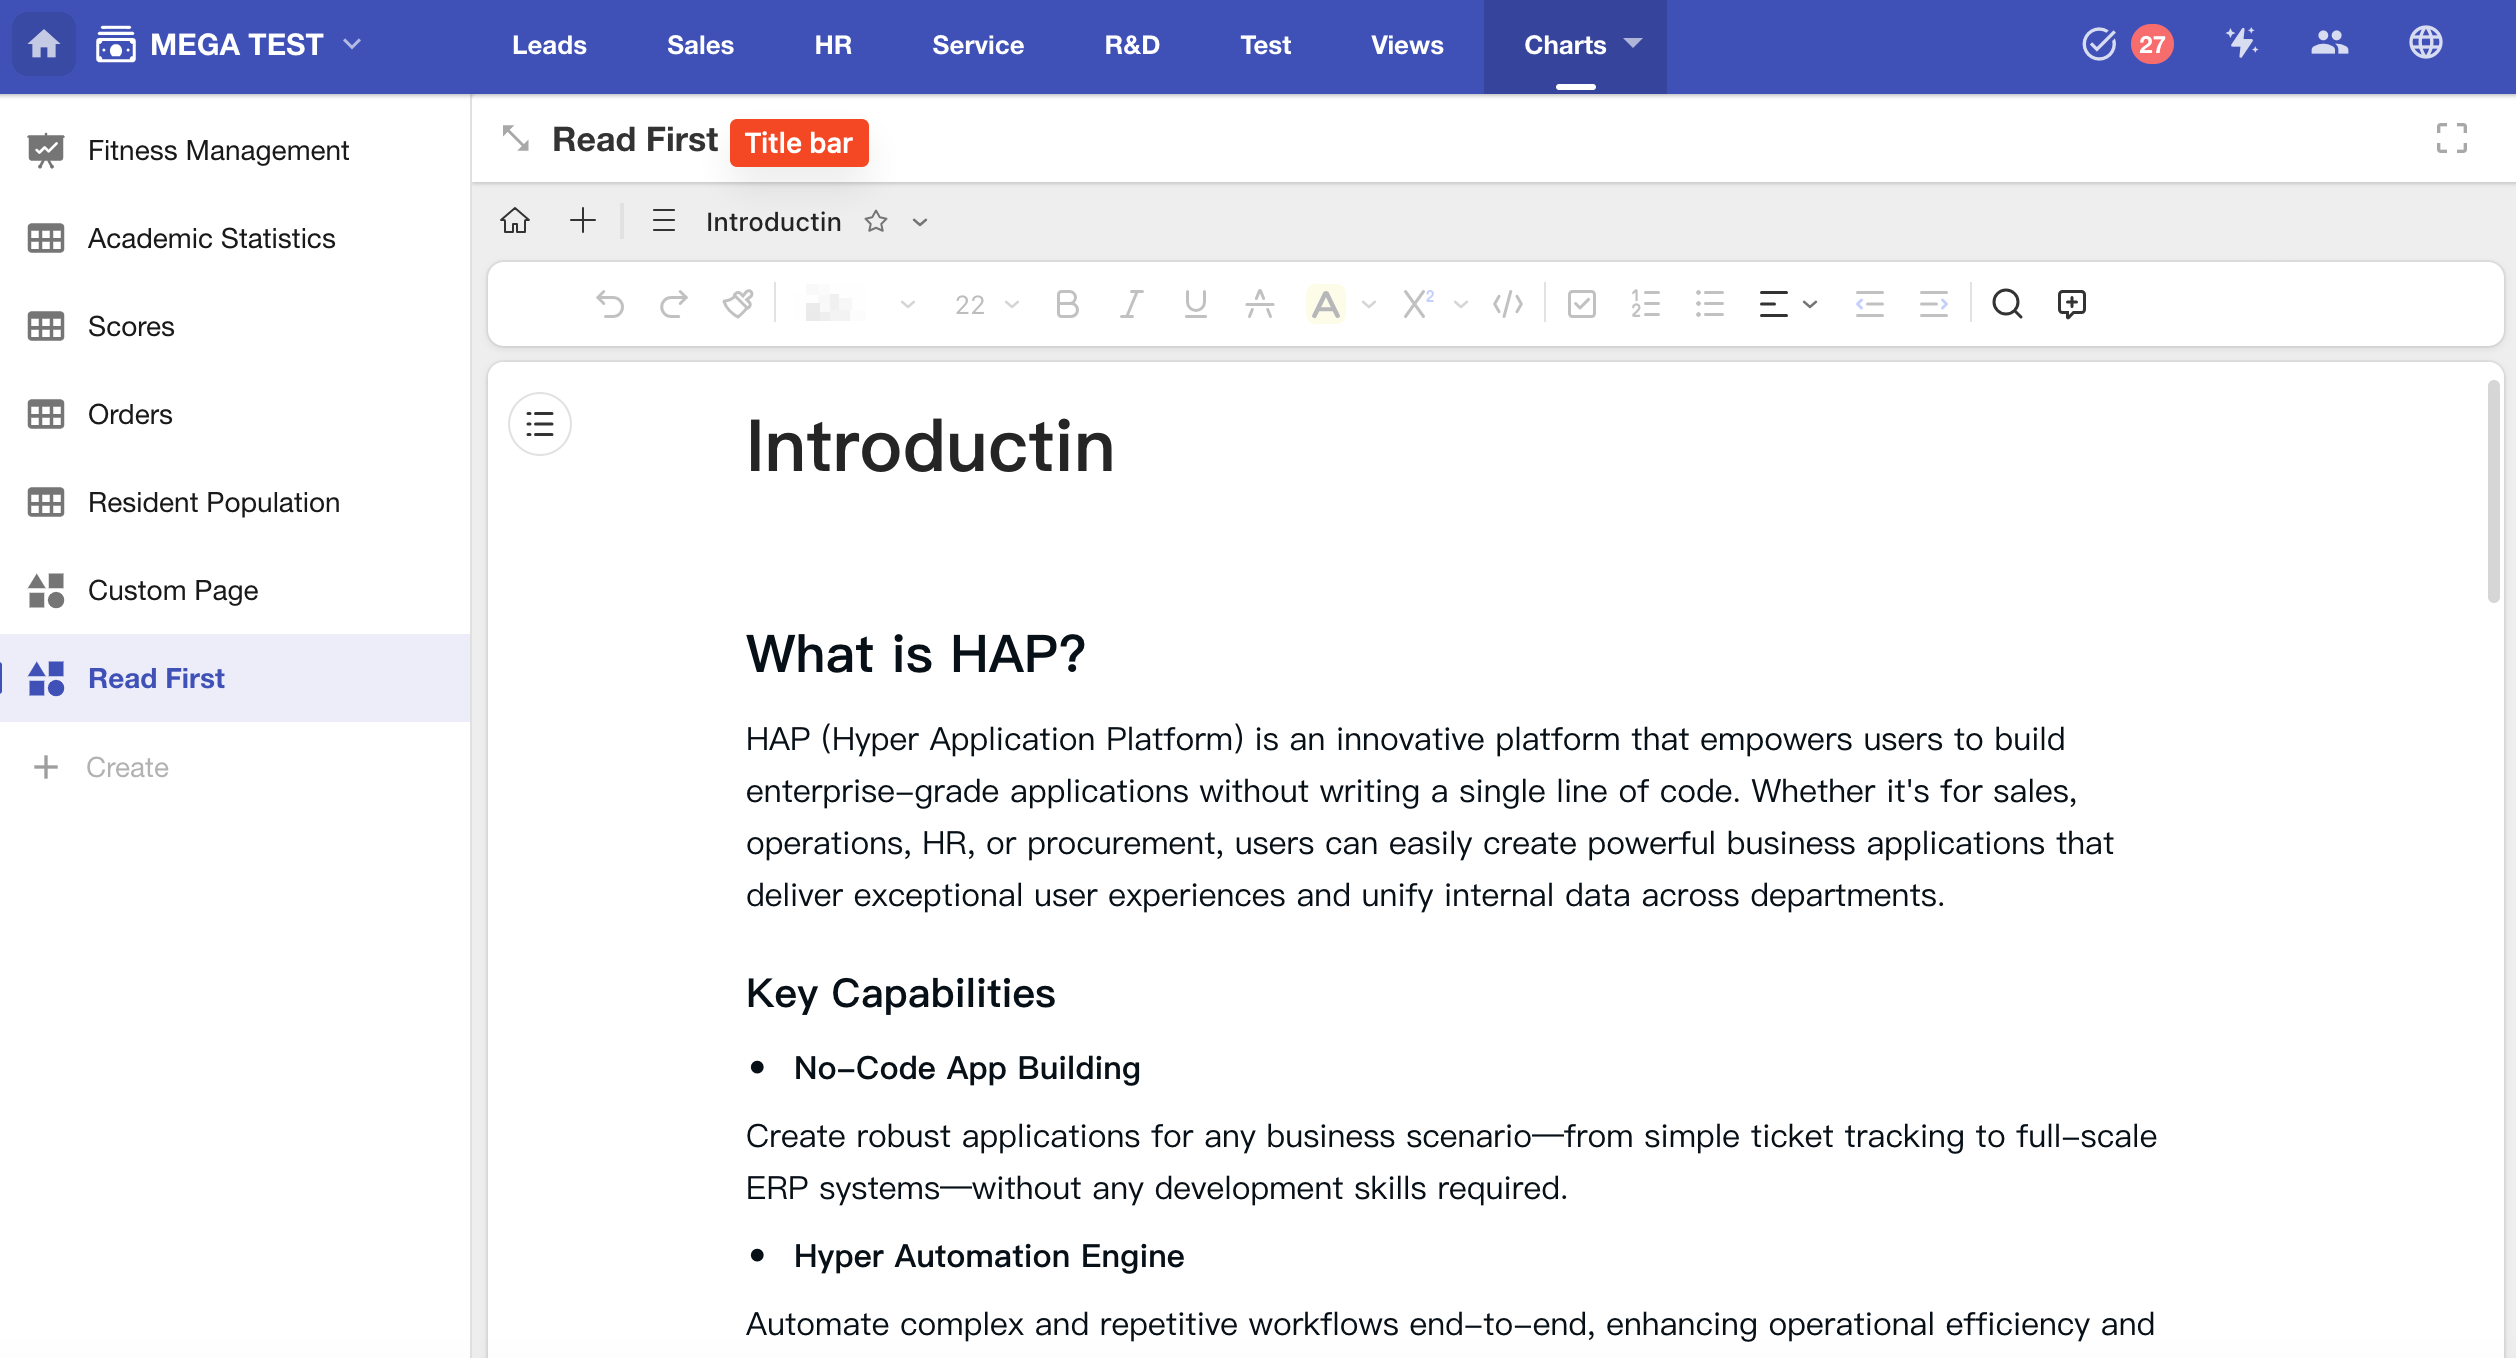Click the format painter brush icon
Viewport: 2516px width, 1358px height.
click(x=738, y=304)
